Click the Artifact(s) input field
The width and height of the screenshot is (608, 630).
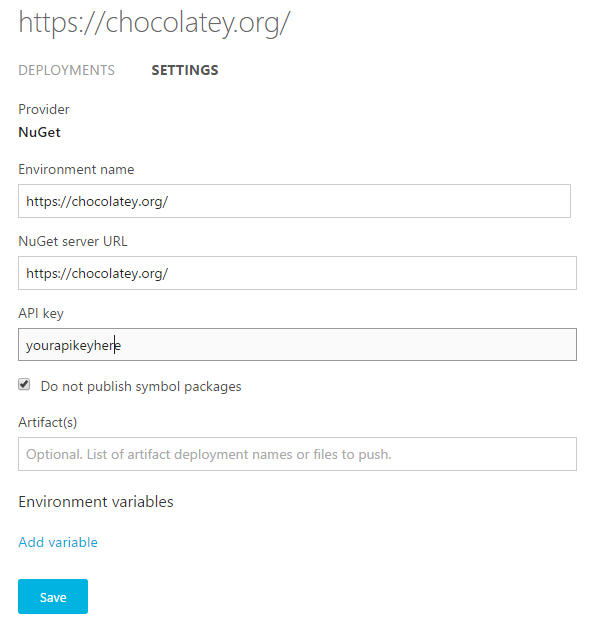coord(297,454)
